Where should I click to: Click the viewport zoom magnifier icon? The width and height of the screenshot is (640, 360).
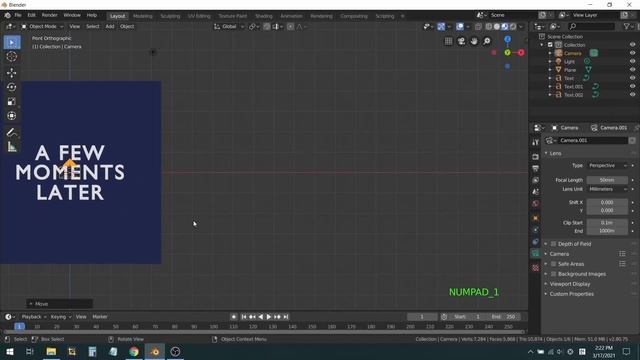point(487,41)
